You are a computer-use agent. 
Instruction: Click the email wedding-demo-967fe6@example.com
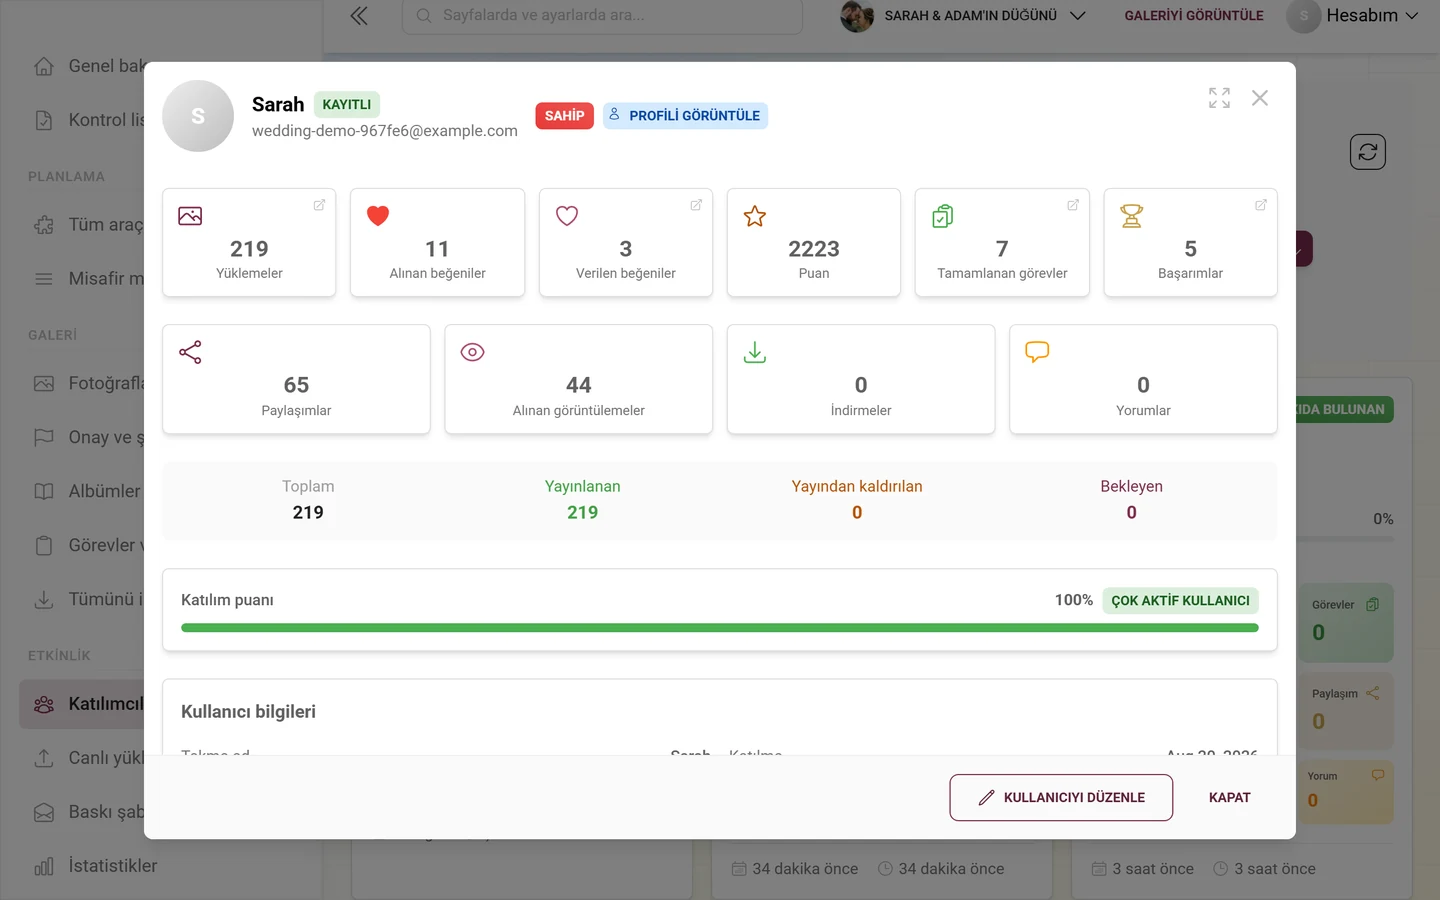pos(385,131)
